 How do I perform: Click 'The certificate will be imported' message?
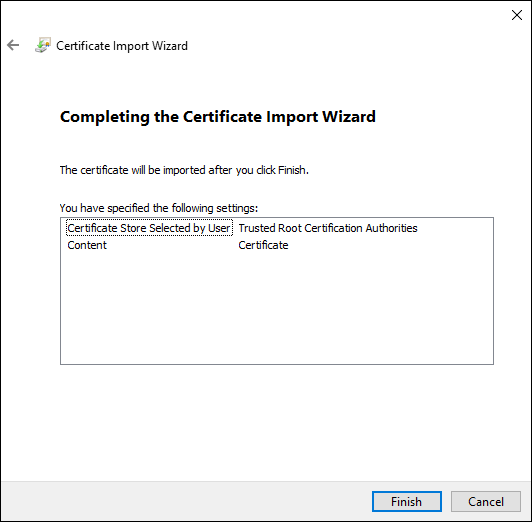pos(184,170)
